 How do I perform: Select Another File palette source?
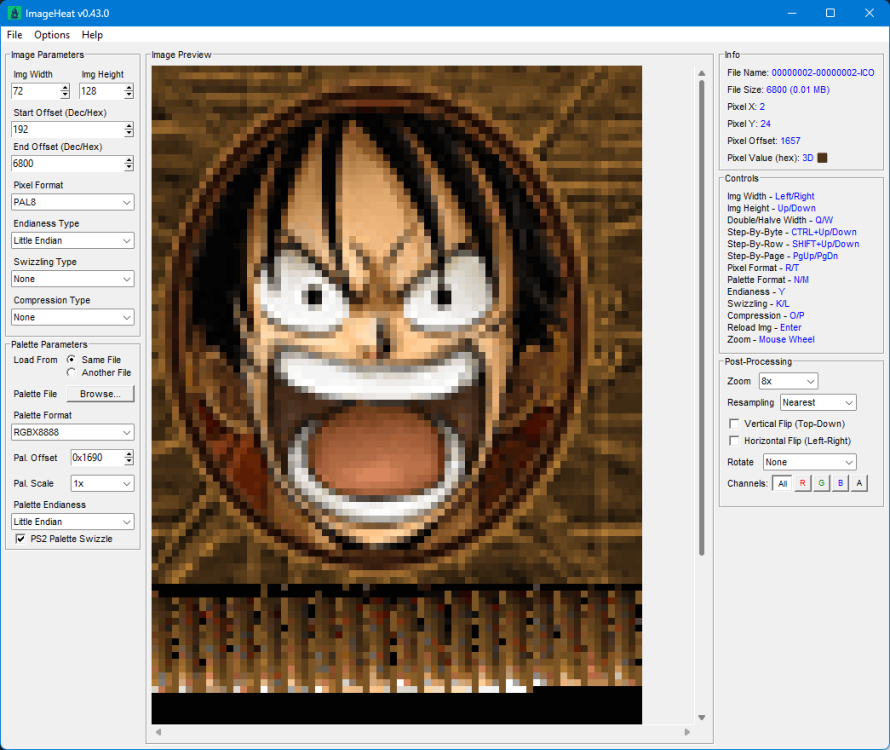tap(71, 372)
